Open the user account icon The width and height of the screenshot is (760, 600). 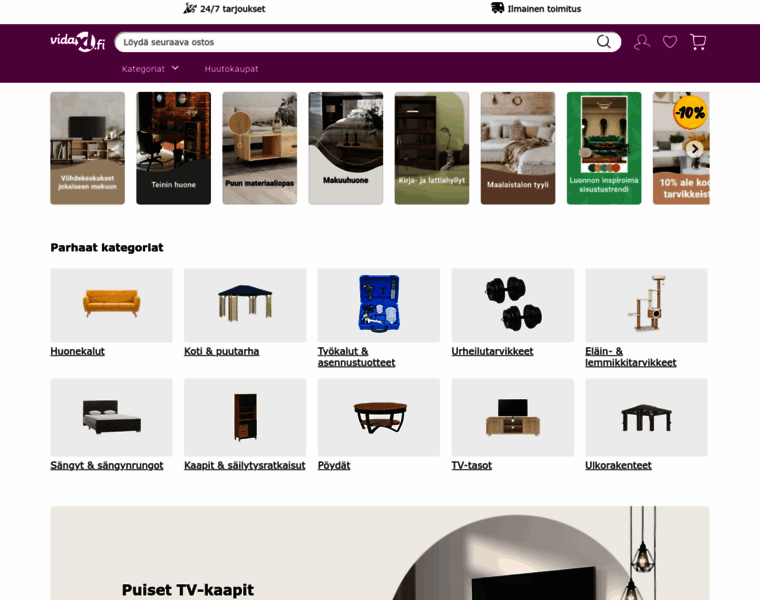642,42
